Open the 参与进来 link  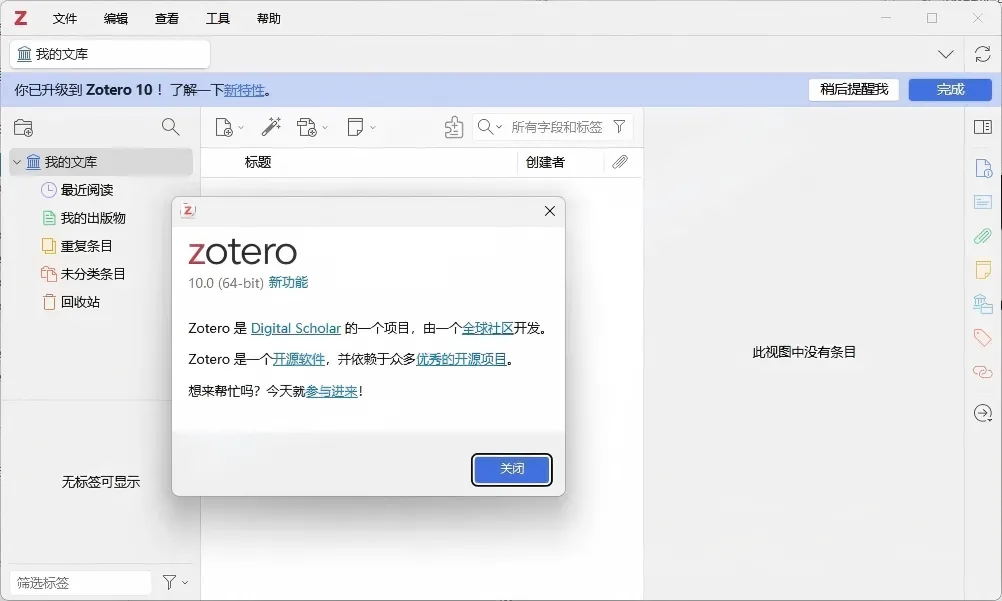[x=332, y=391]
